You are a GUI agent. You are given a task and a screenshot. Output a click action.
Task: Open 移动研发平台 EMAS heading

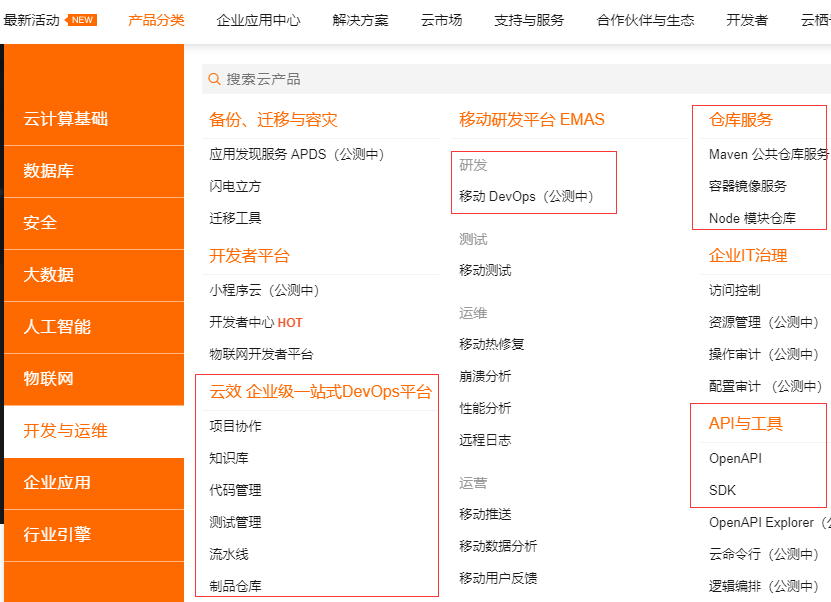tap(532, 120)
